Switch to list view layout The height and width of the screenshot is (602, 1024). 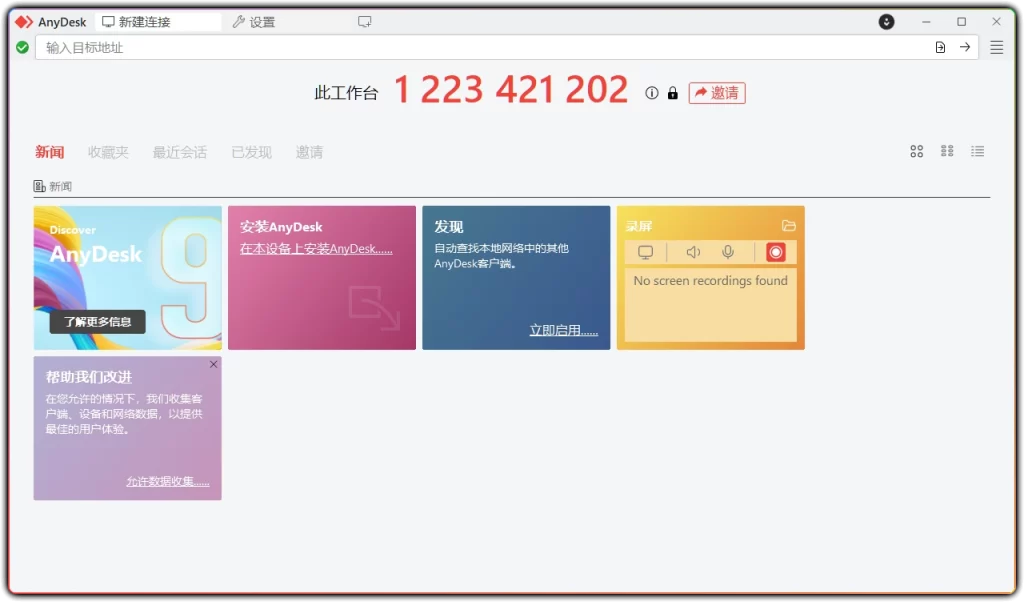(x=977, y=151)
